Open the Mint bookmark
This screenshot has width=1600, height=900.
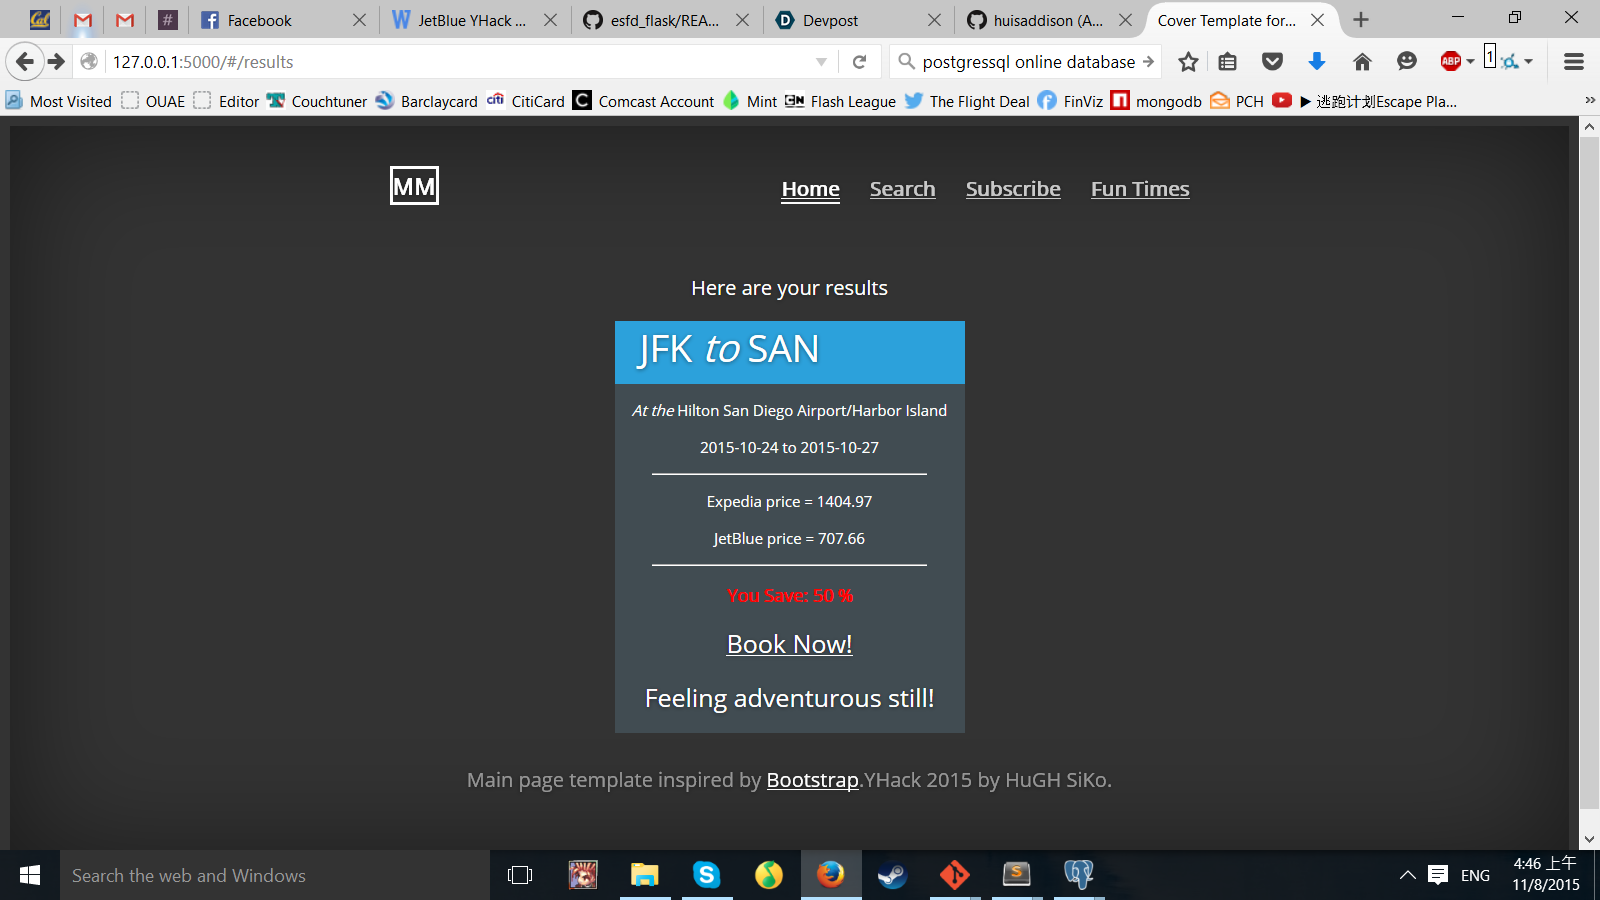pos(750,101)
